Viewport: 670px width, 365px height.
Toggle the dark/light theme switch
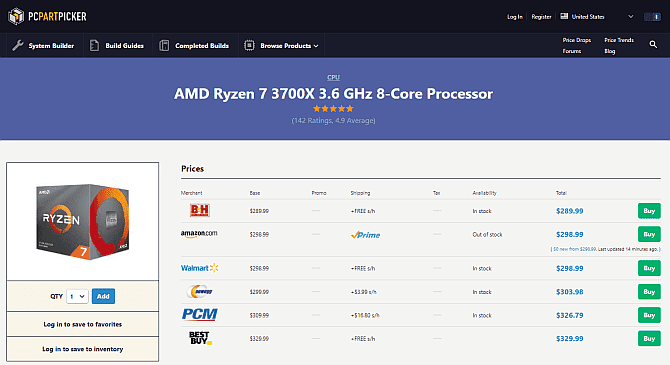652,17
